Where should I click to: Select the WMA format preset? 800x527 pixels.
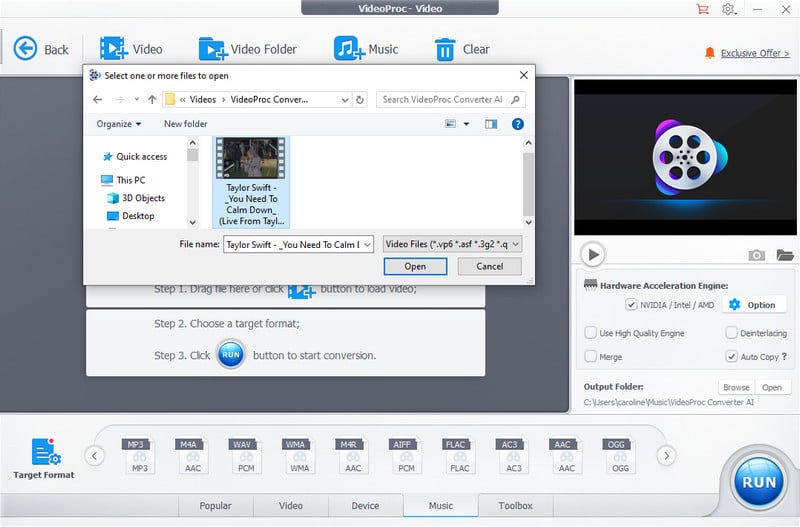click(299, 456)
